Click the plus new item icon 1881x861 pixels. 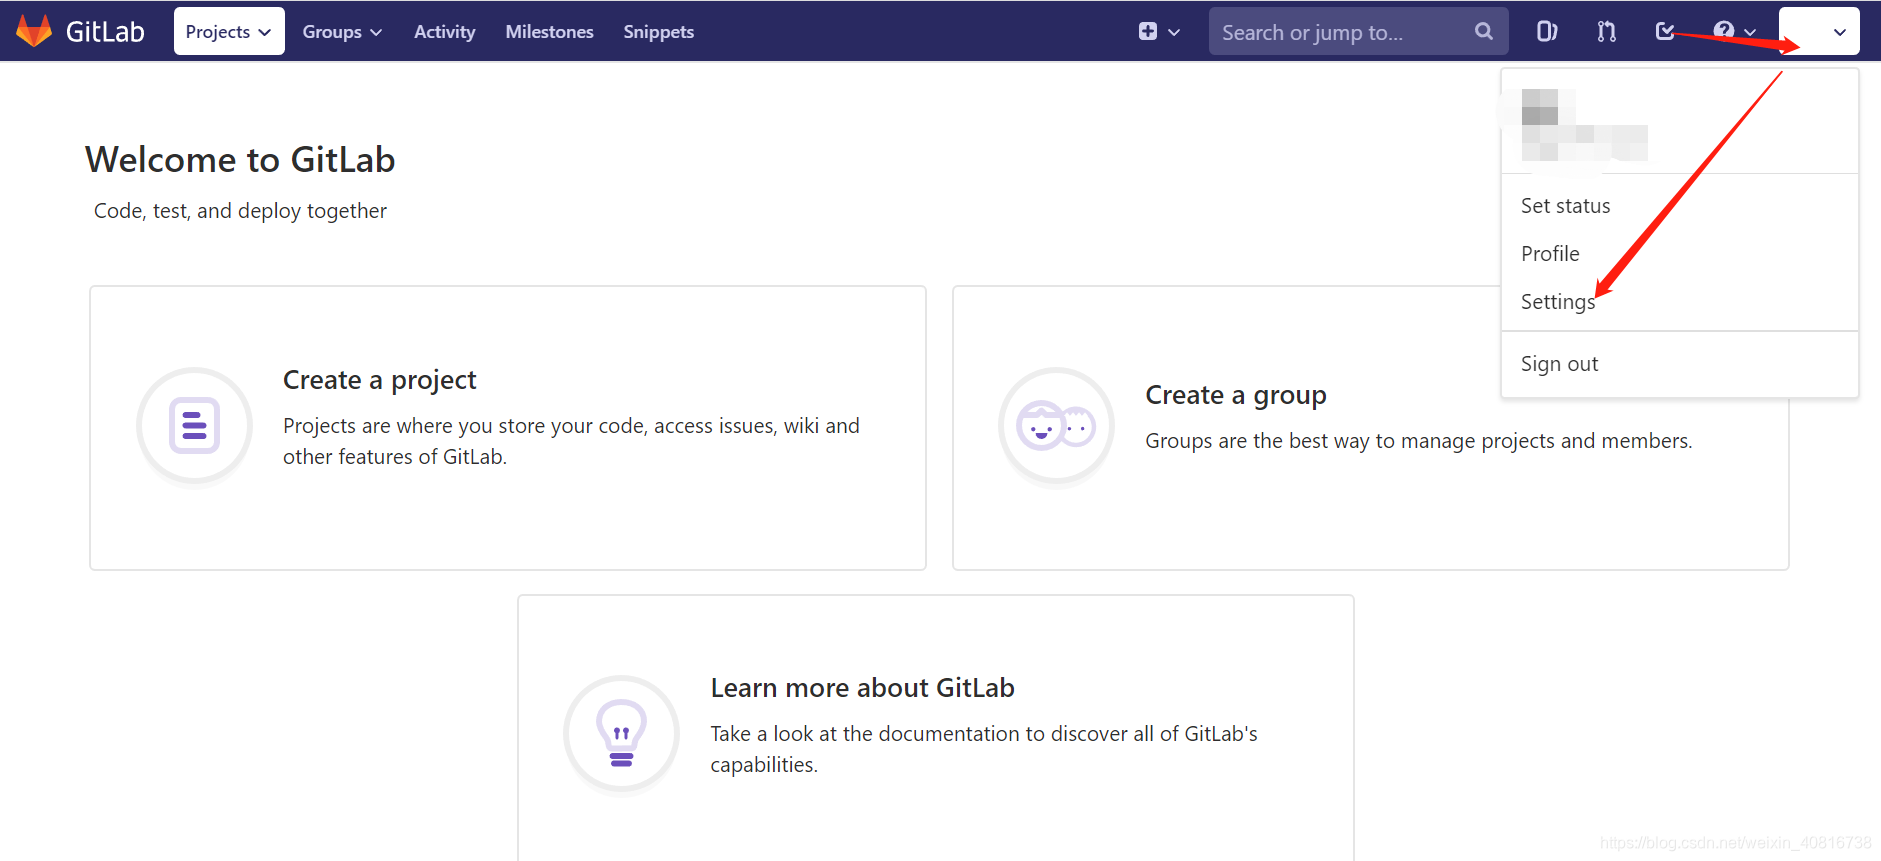(1148, 31)
